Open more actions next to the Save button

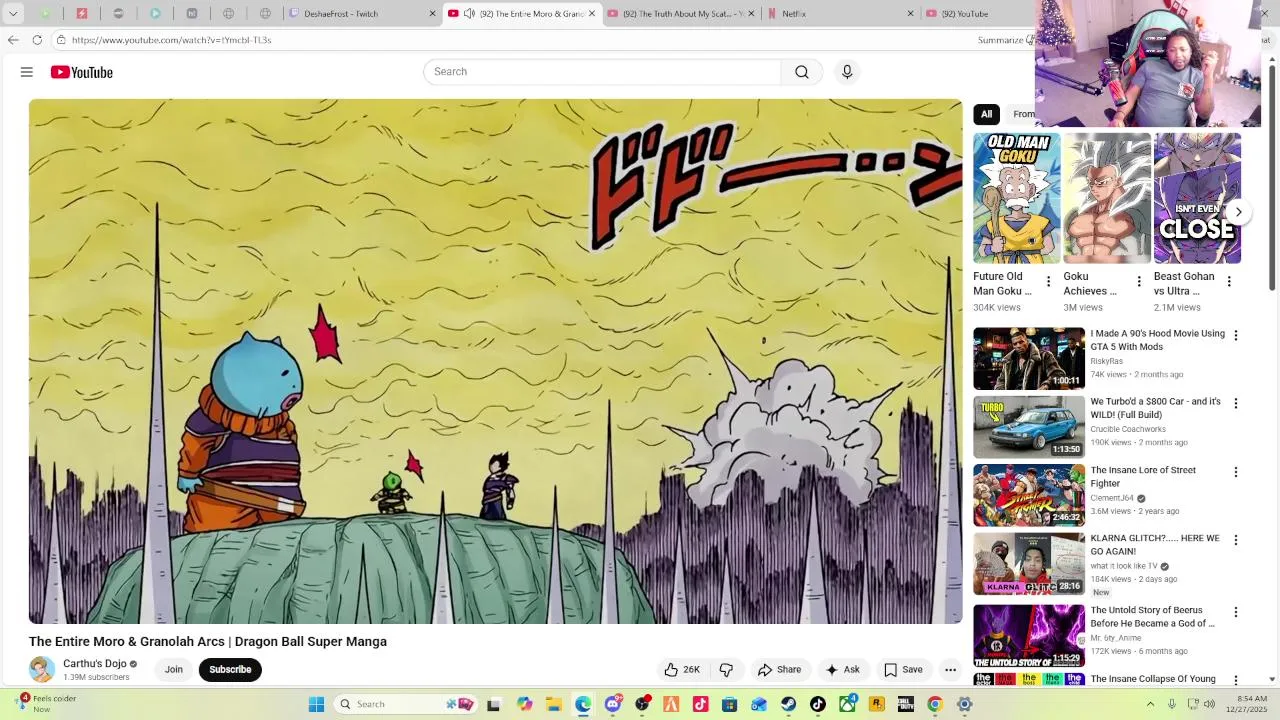(951, 670)
